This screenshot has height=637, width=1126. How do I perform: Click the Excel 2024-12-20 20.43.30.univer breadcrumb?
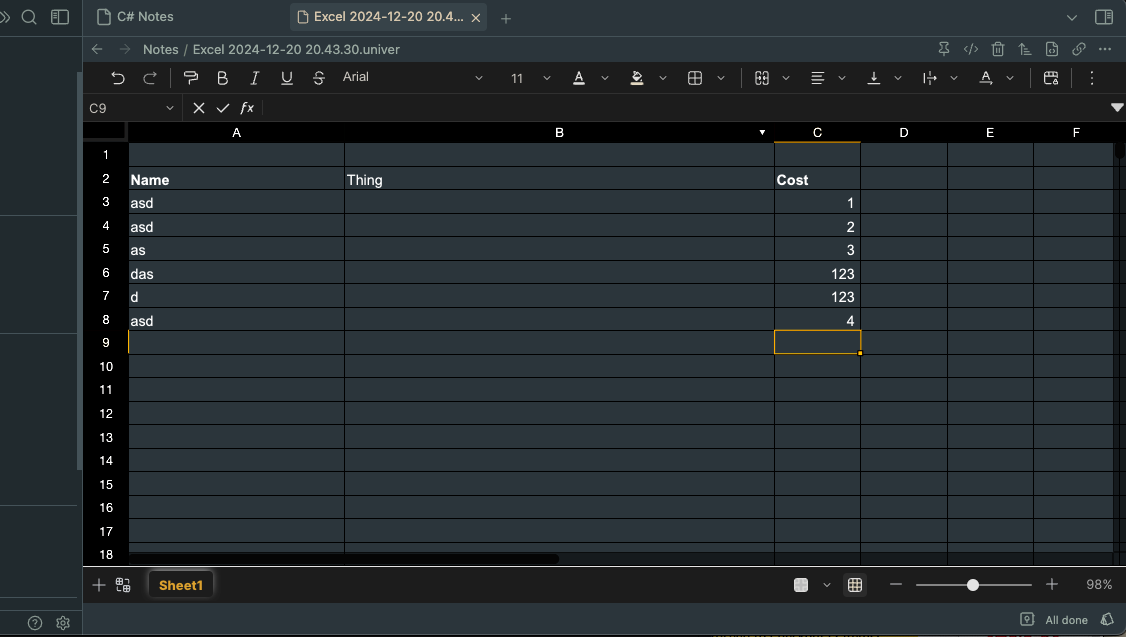tap(296, 50)
